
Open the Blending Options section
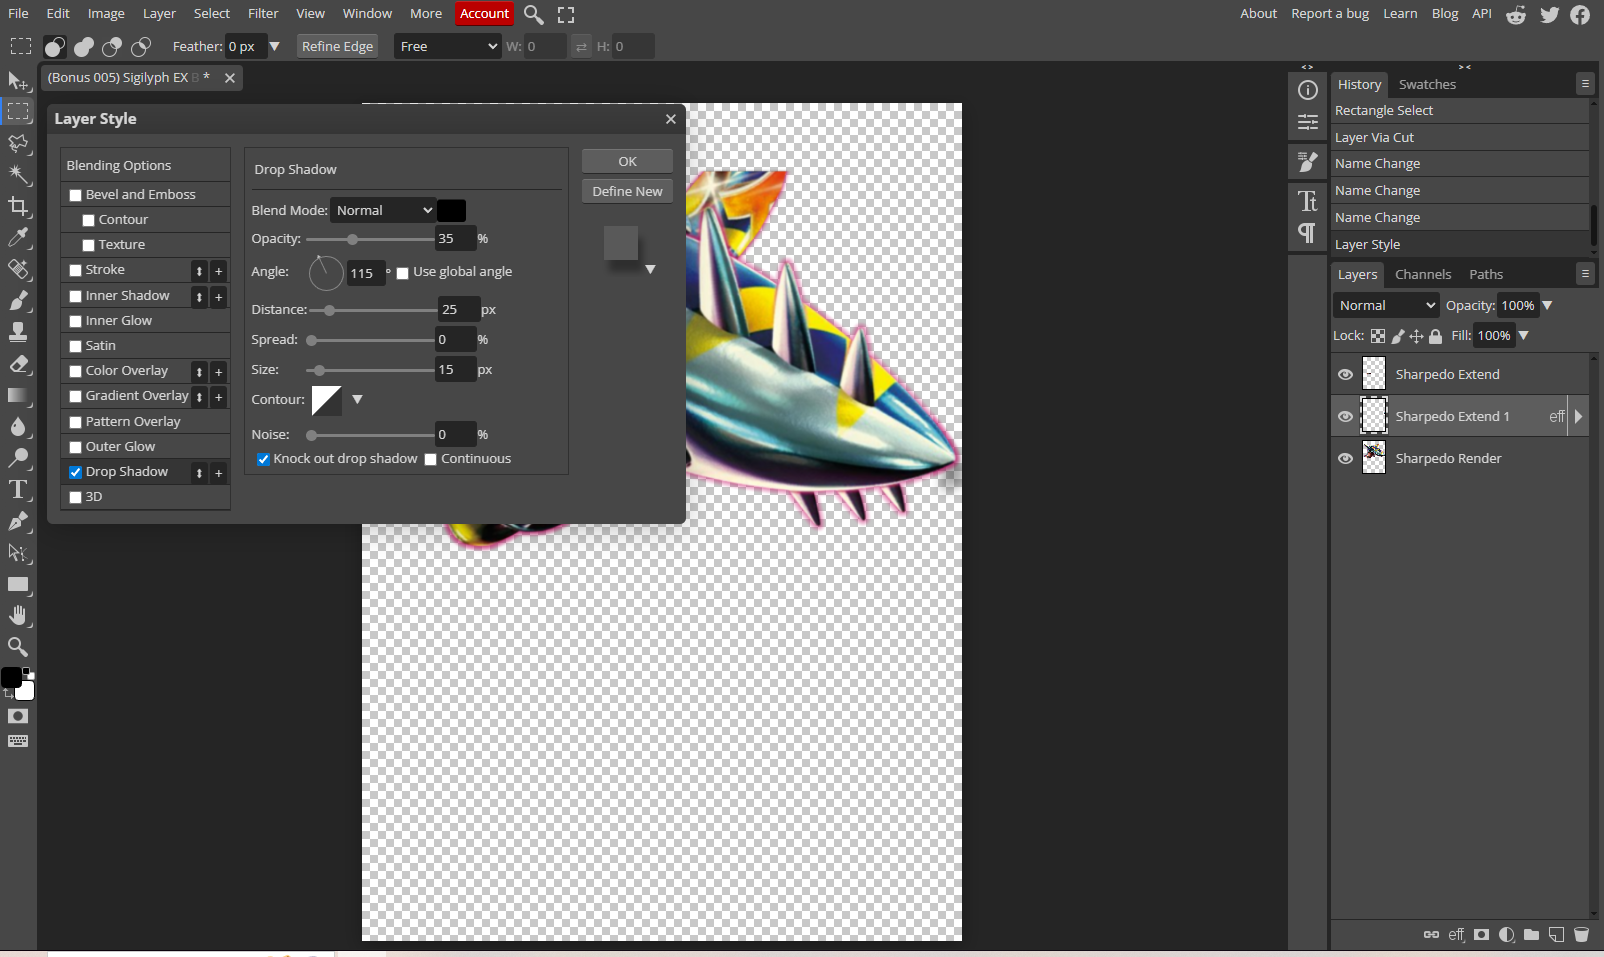pos(145,166)
